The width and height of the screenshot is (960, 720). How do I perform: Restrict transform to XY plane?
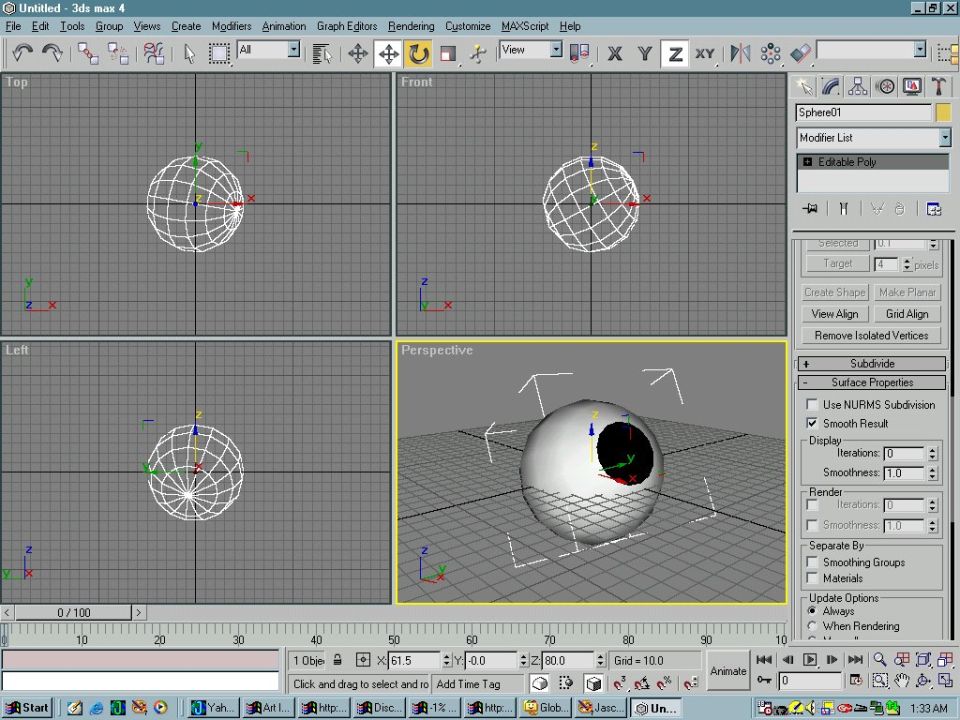(705, 53)
